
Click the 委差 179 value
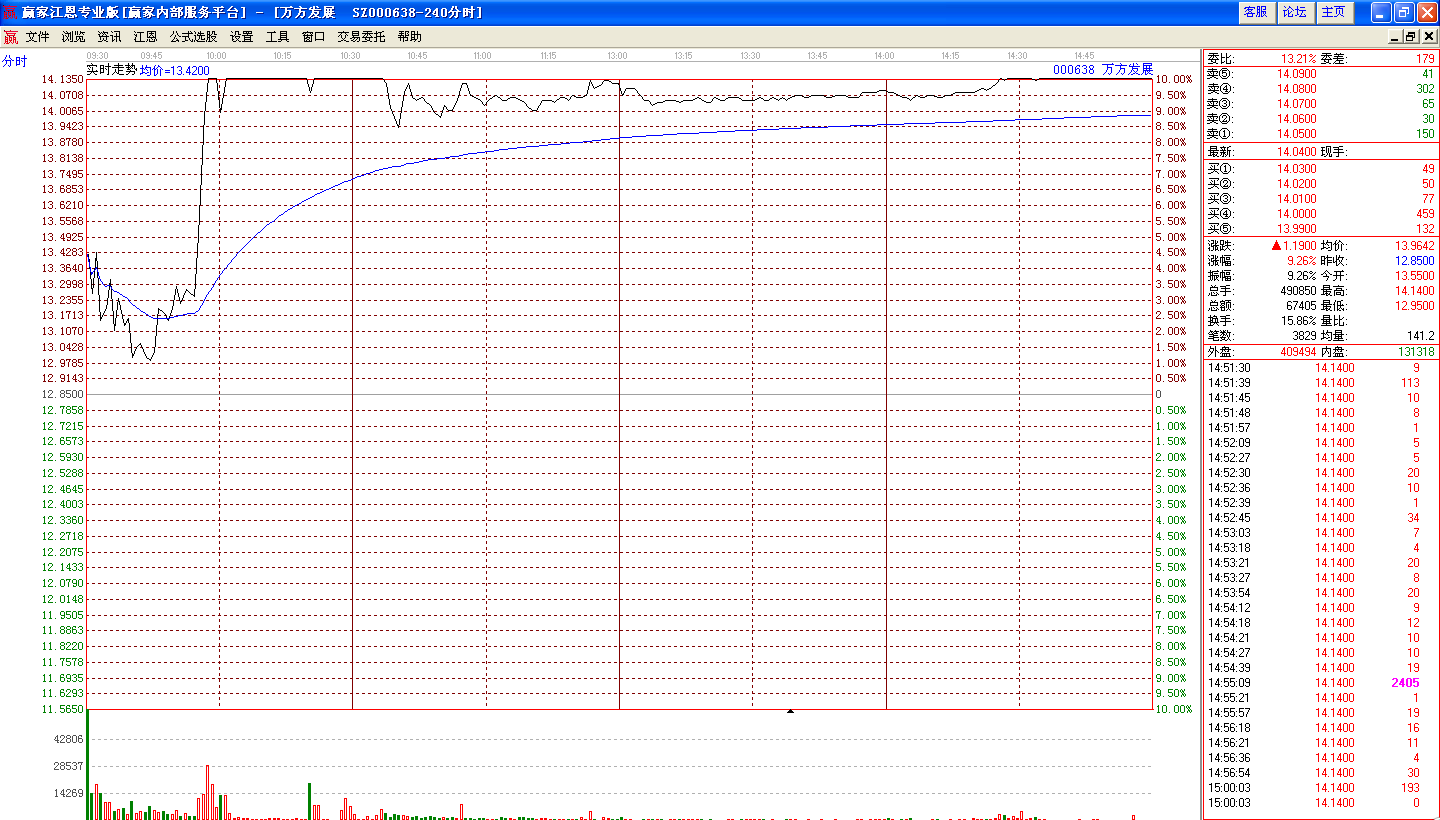pyautogui.click(x=1425, y=59)
